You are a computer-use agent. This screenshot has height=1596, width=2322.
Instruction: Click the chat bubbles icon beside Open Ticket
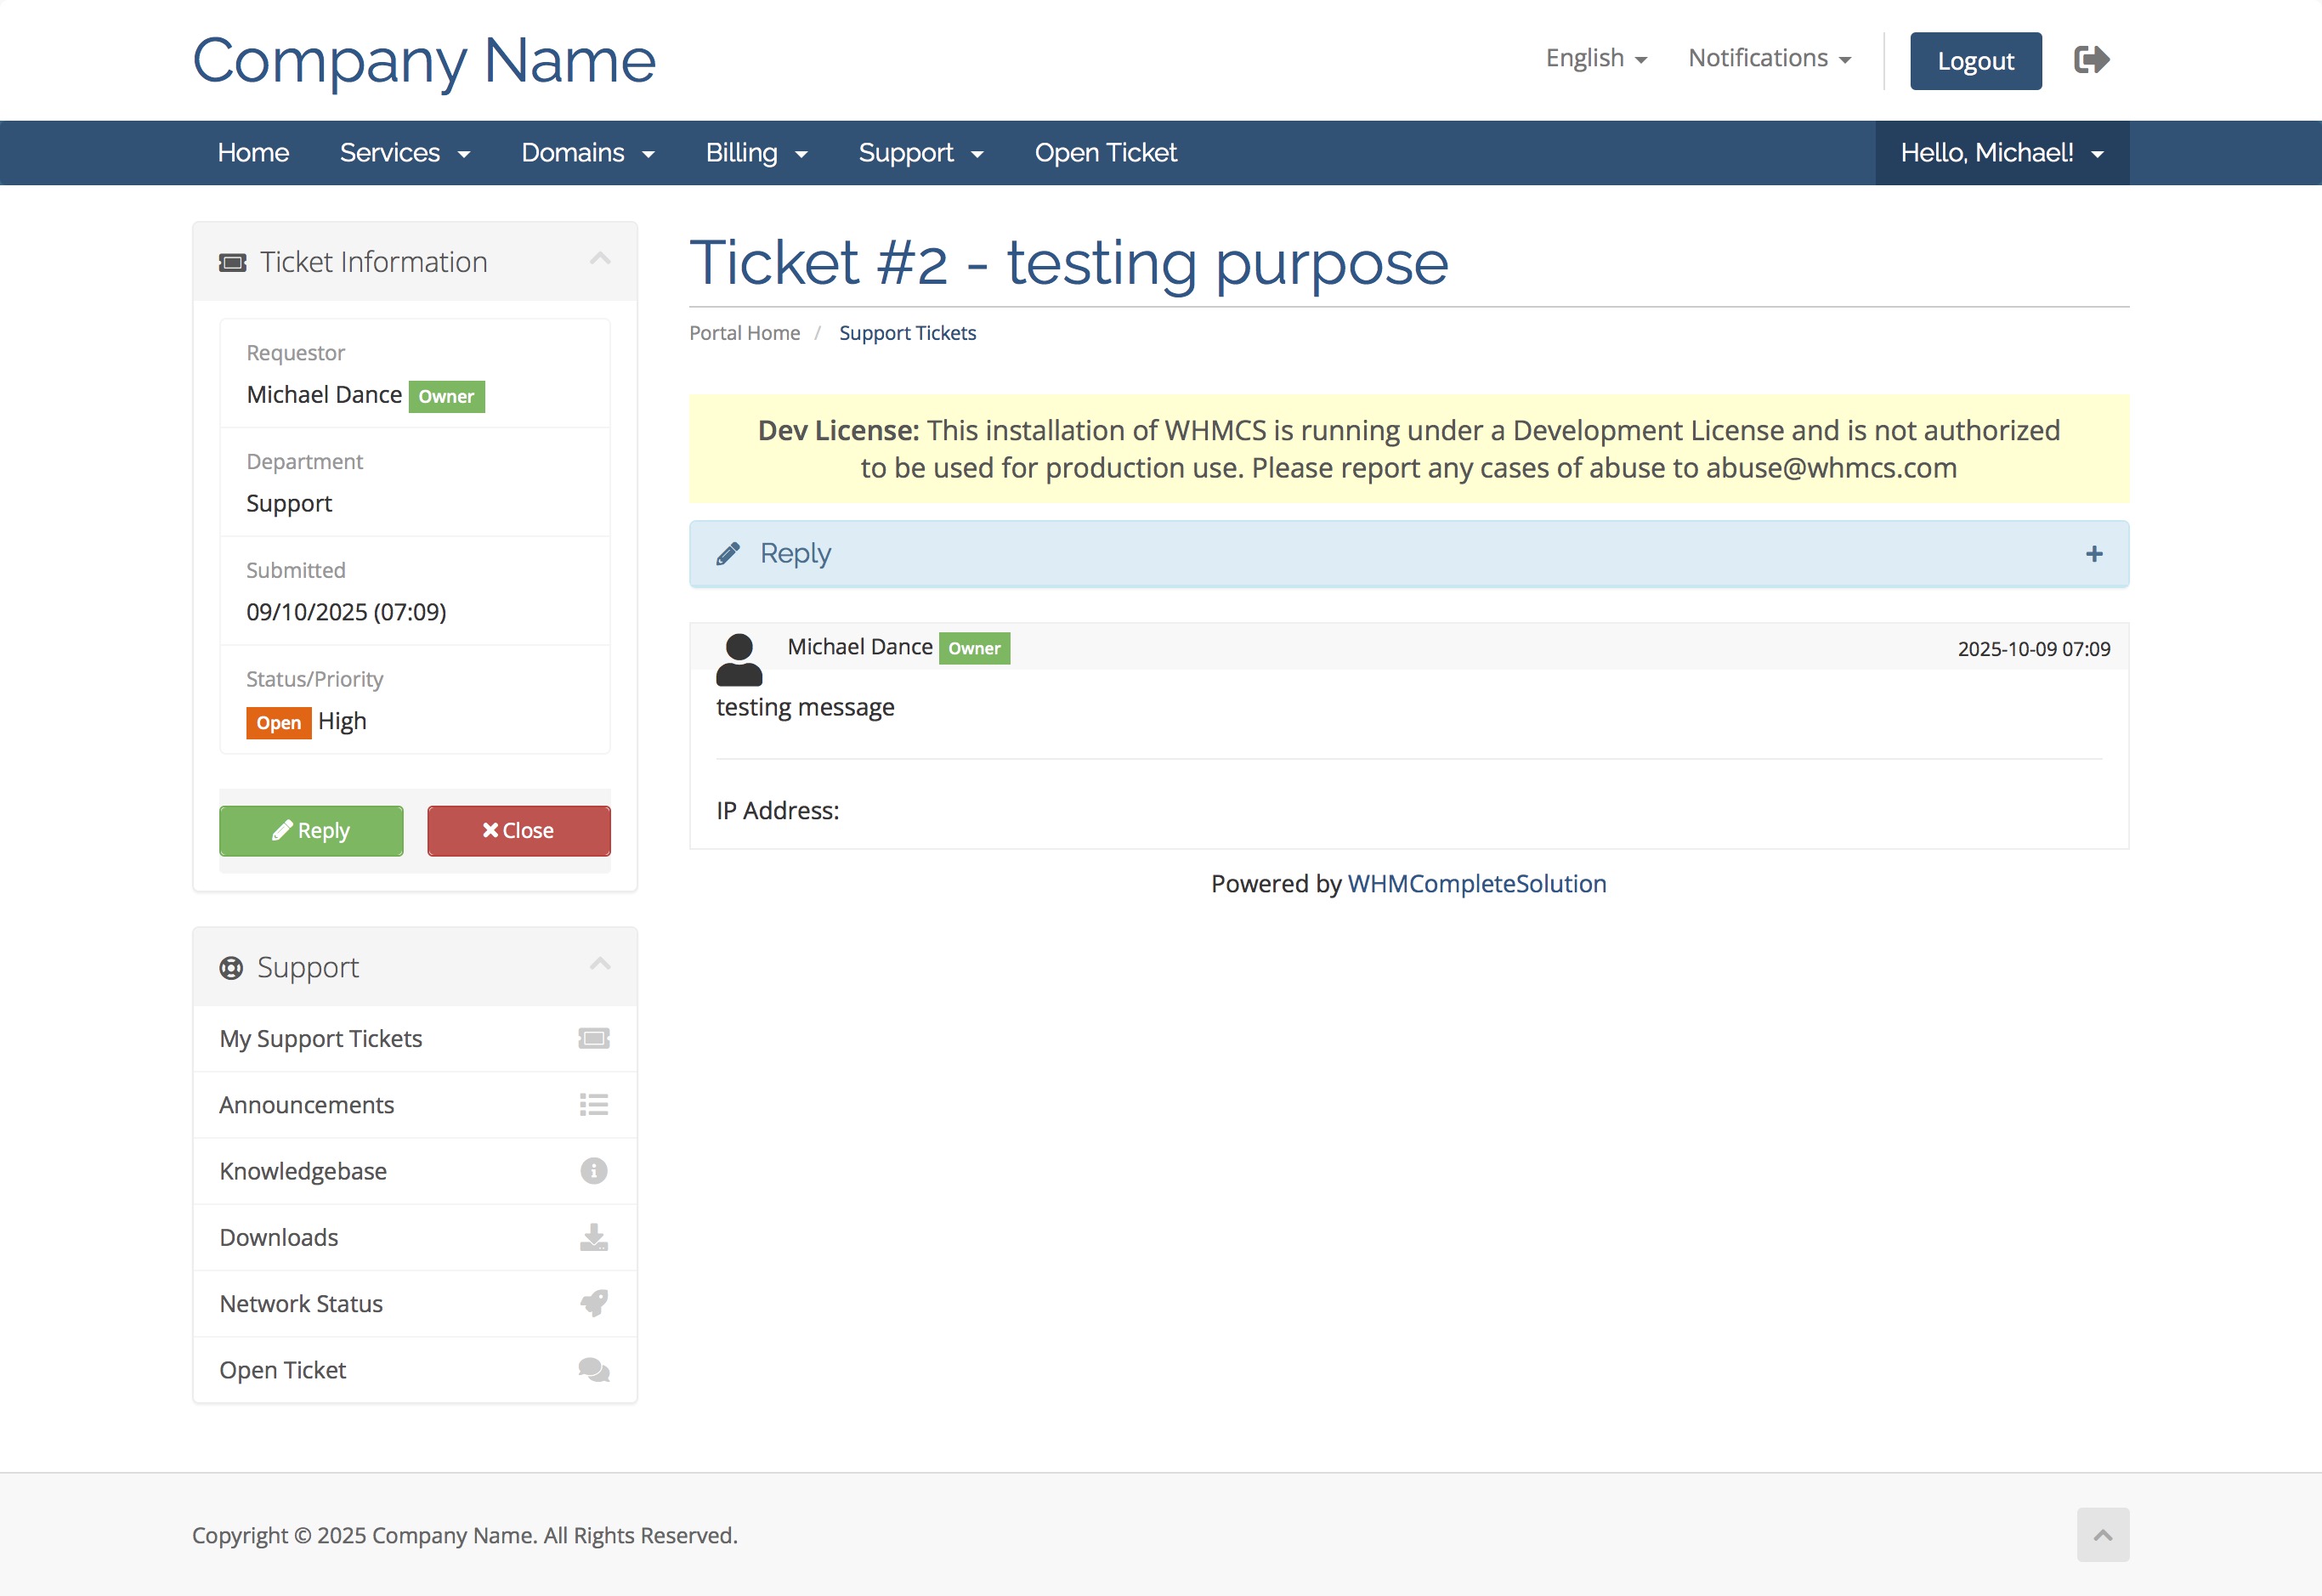tap(593, 1369)
